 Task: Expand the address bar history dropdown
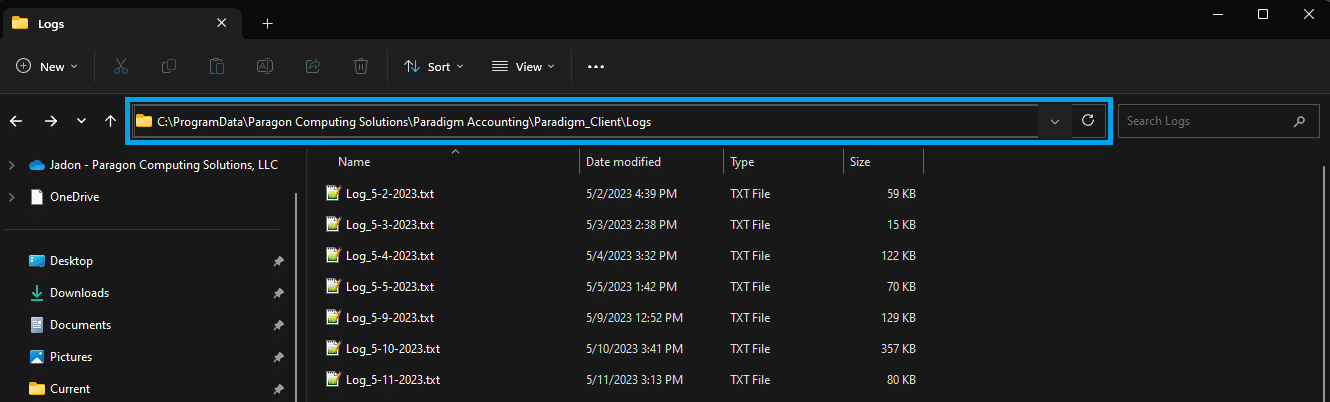click(1054, 121)
